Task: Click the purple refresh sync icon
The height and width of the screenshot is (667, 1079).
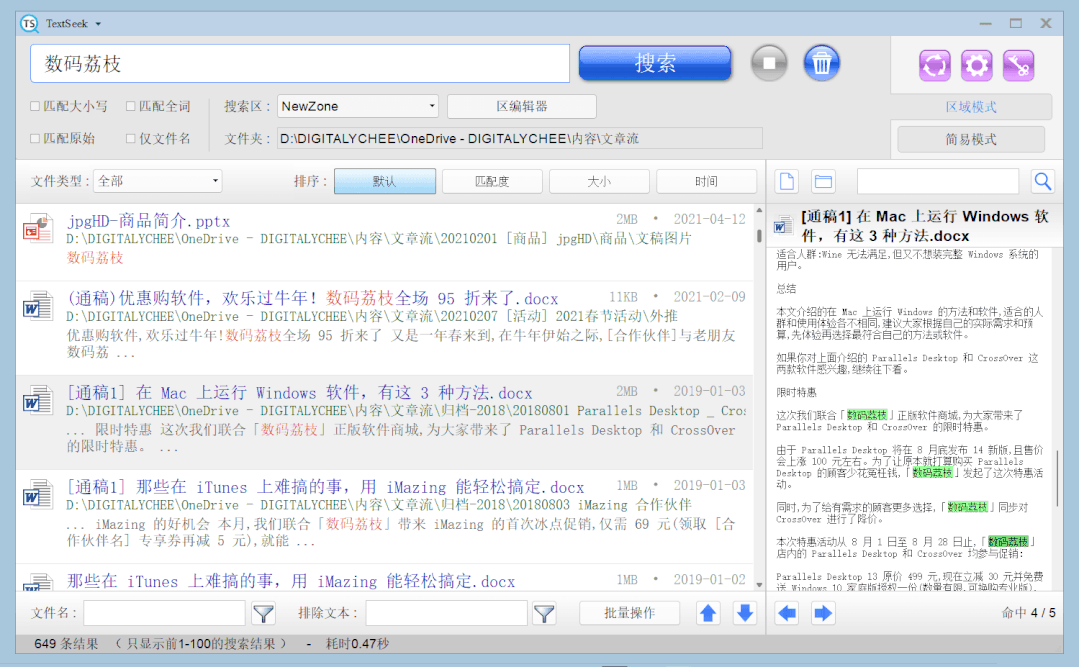Action: pyautogui.click(x=934, y=64)
